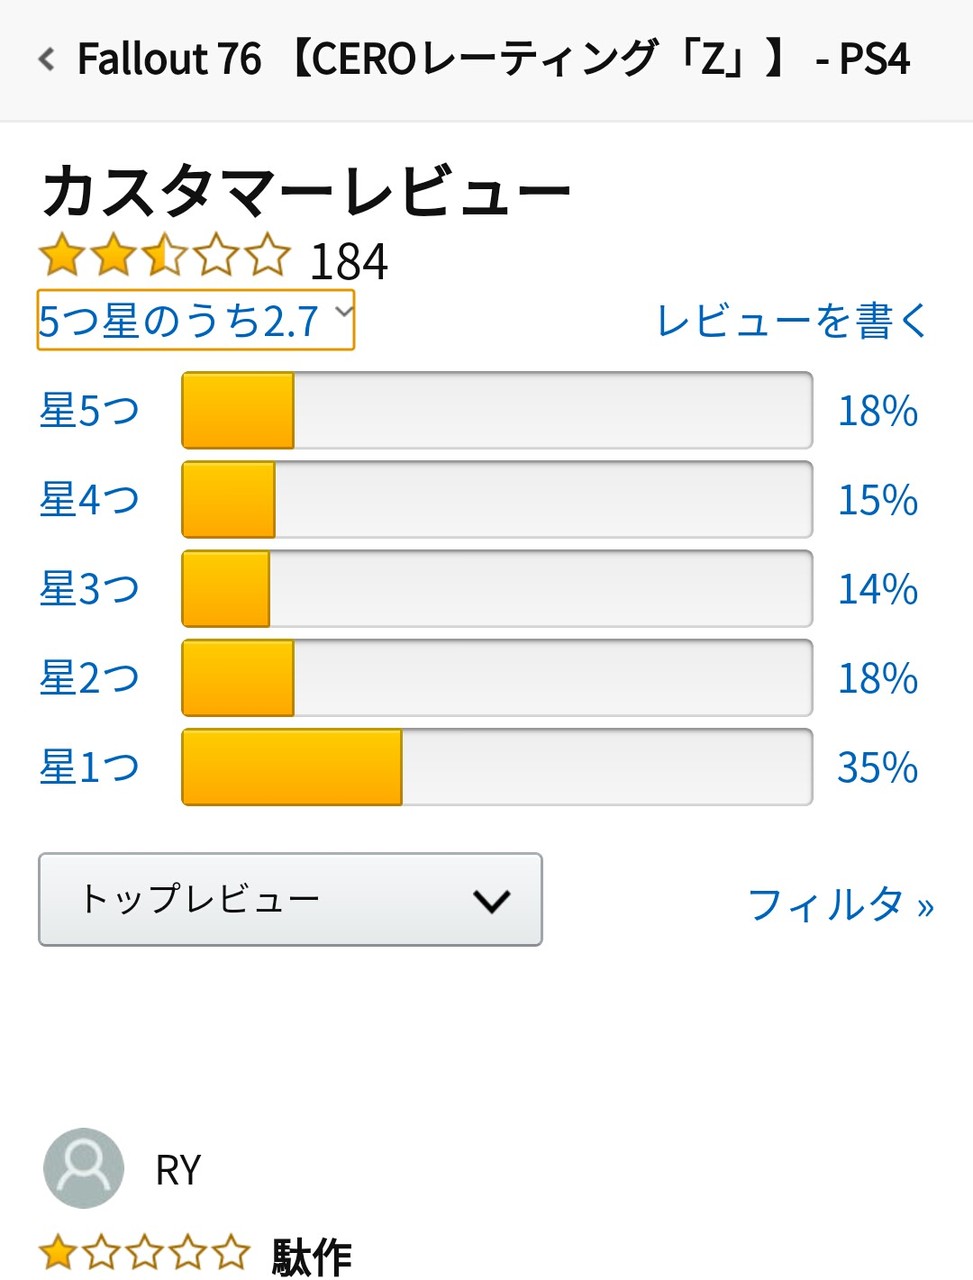Filter reviews by 星4つ

click(x=89, y=500)
